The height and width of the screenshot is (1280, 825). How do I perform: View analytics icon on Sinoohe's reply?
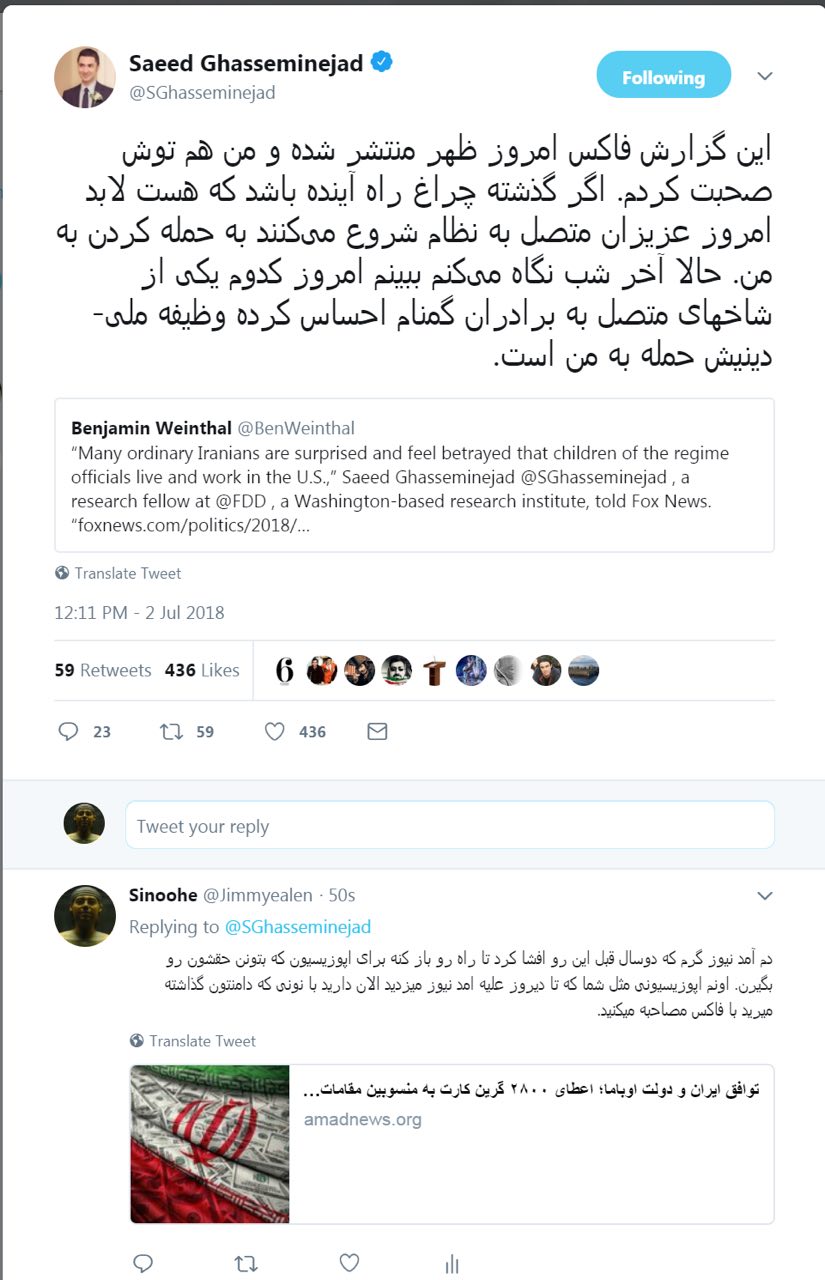451,1262
